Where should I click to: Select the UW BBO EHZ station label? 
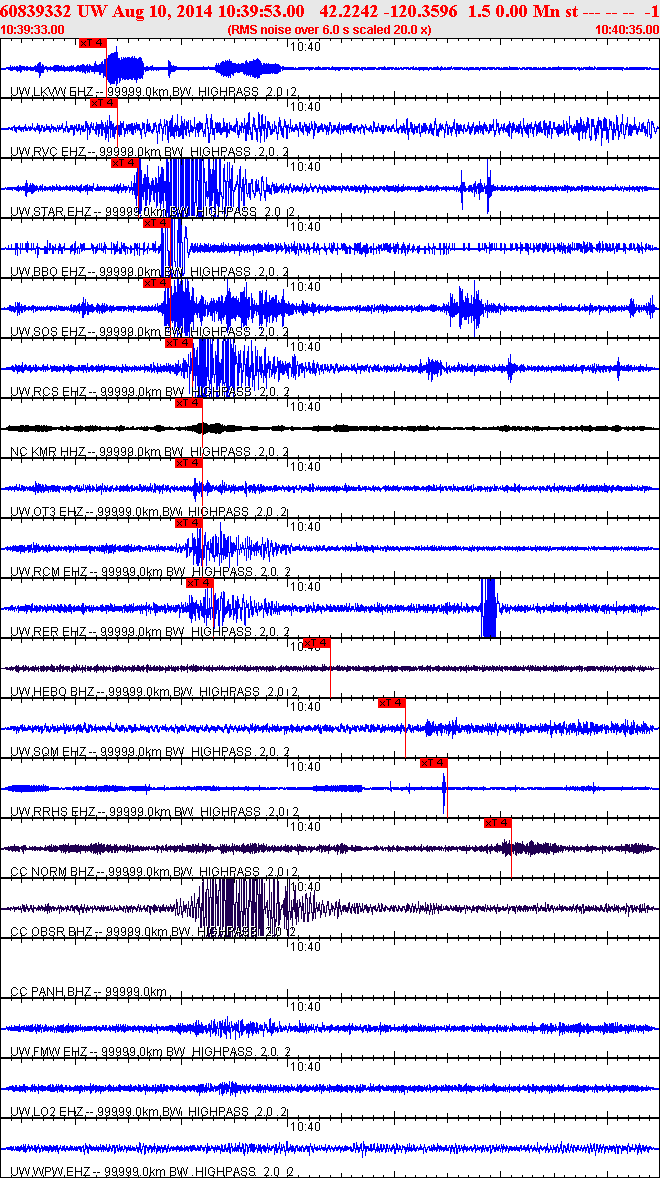(48, 271)
